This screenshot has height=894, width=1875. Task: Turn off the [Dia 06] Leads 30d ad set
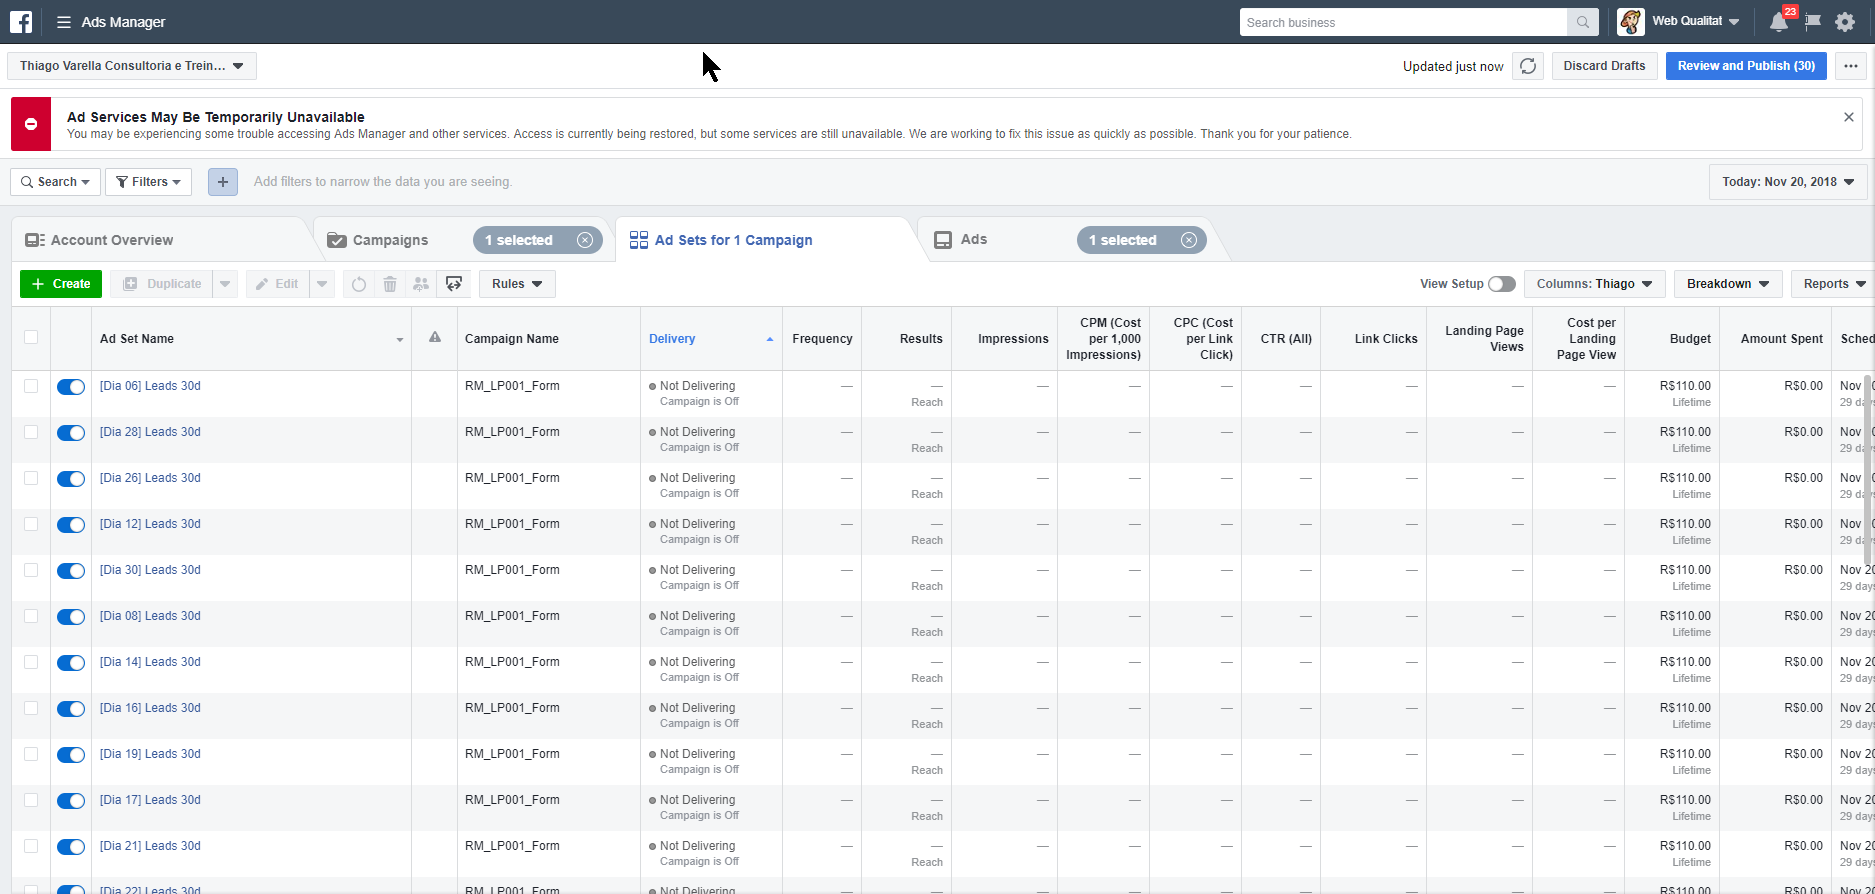click(x=71, y=387)
